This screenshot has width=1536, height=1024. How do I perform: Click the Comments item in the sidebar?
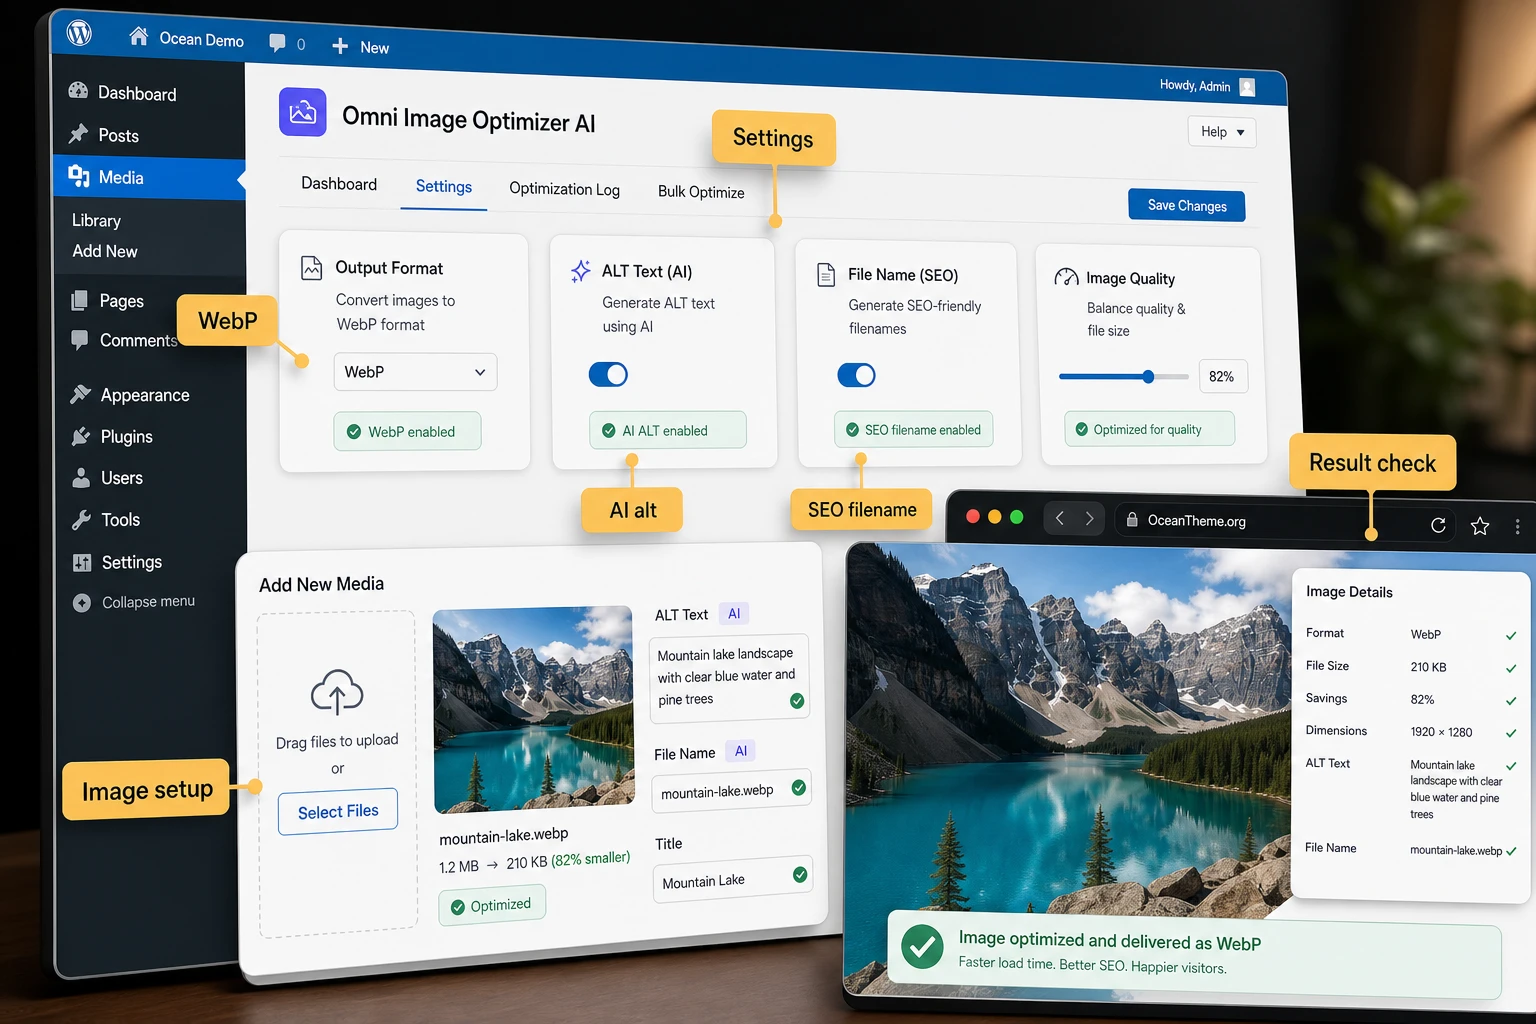(125, 341)
